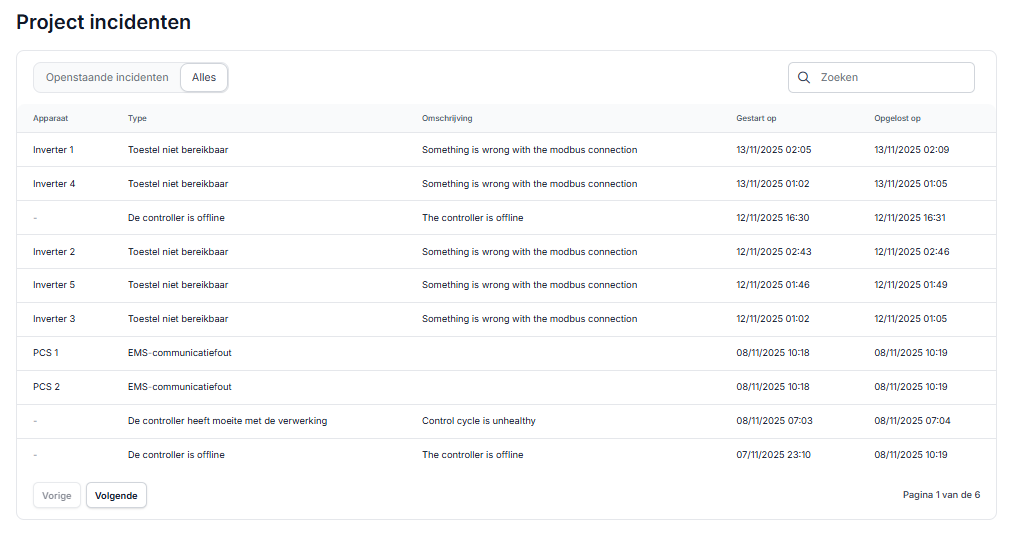Open the Inverter 3 incident row
This screenshot has height=541, width=1029.
(x=53, y=319)
